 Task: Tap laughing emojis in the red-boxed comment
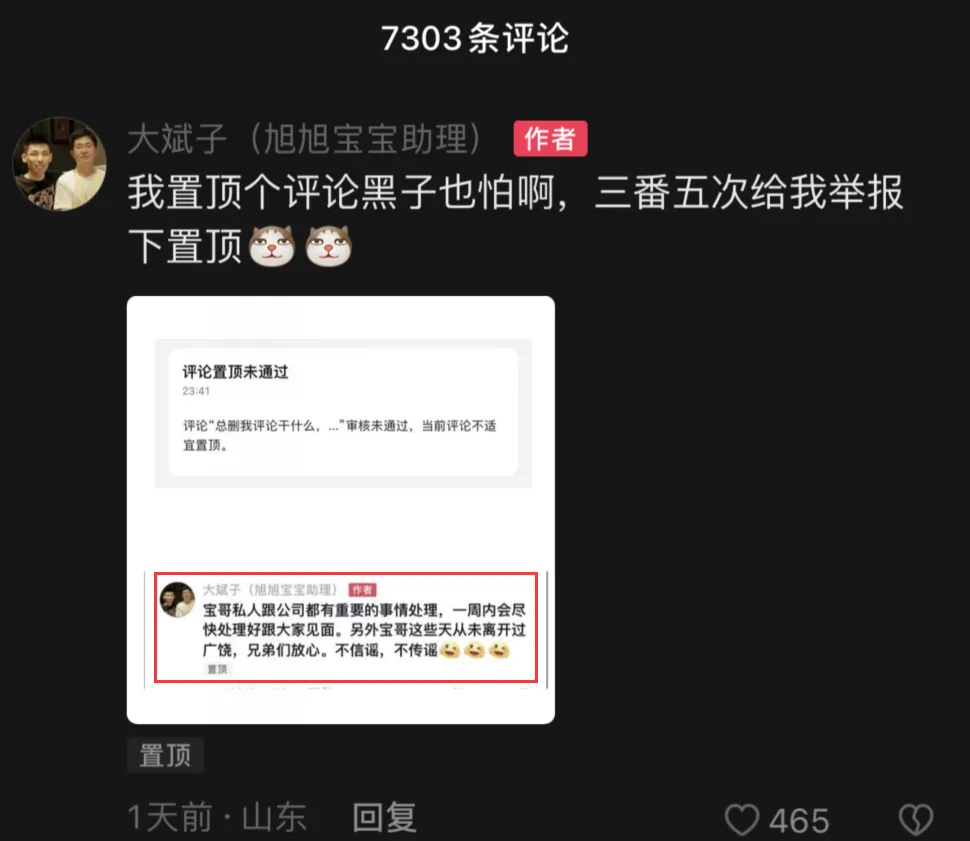474,650
